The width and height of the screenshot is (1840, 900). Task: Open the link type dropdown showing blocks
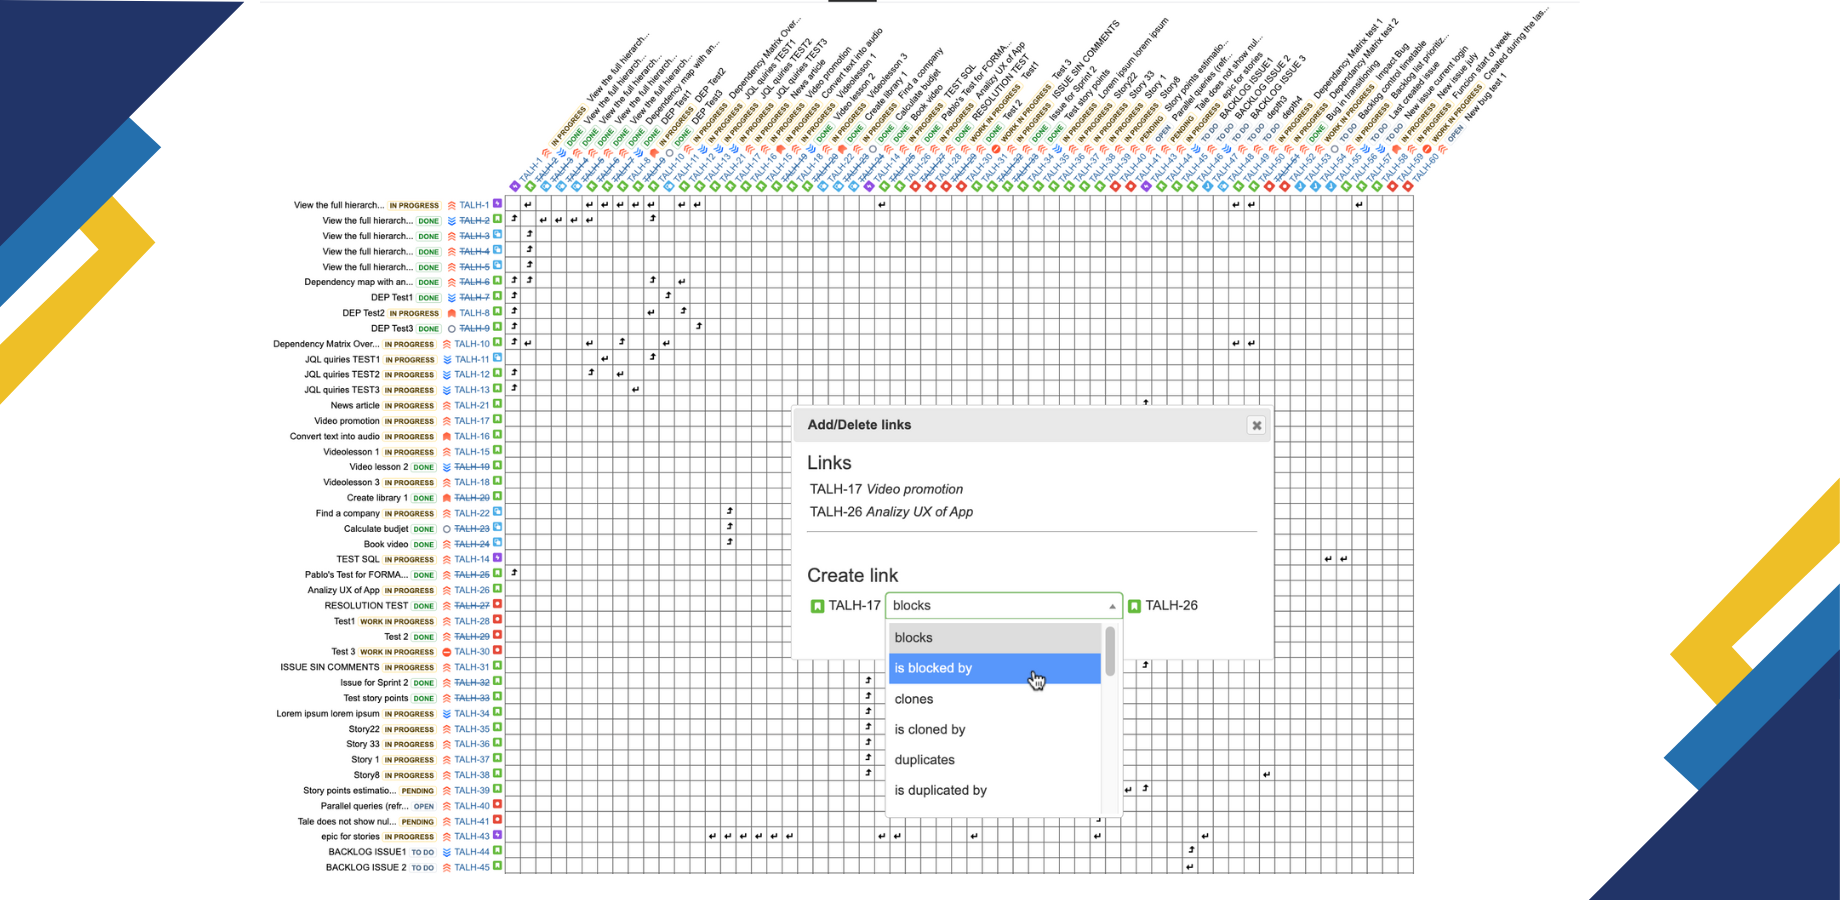[1004, 605]
